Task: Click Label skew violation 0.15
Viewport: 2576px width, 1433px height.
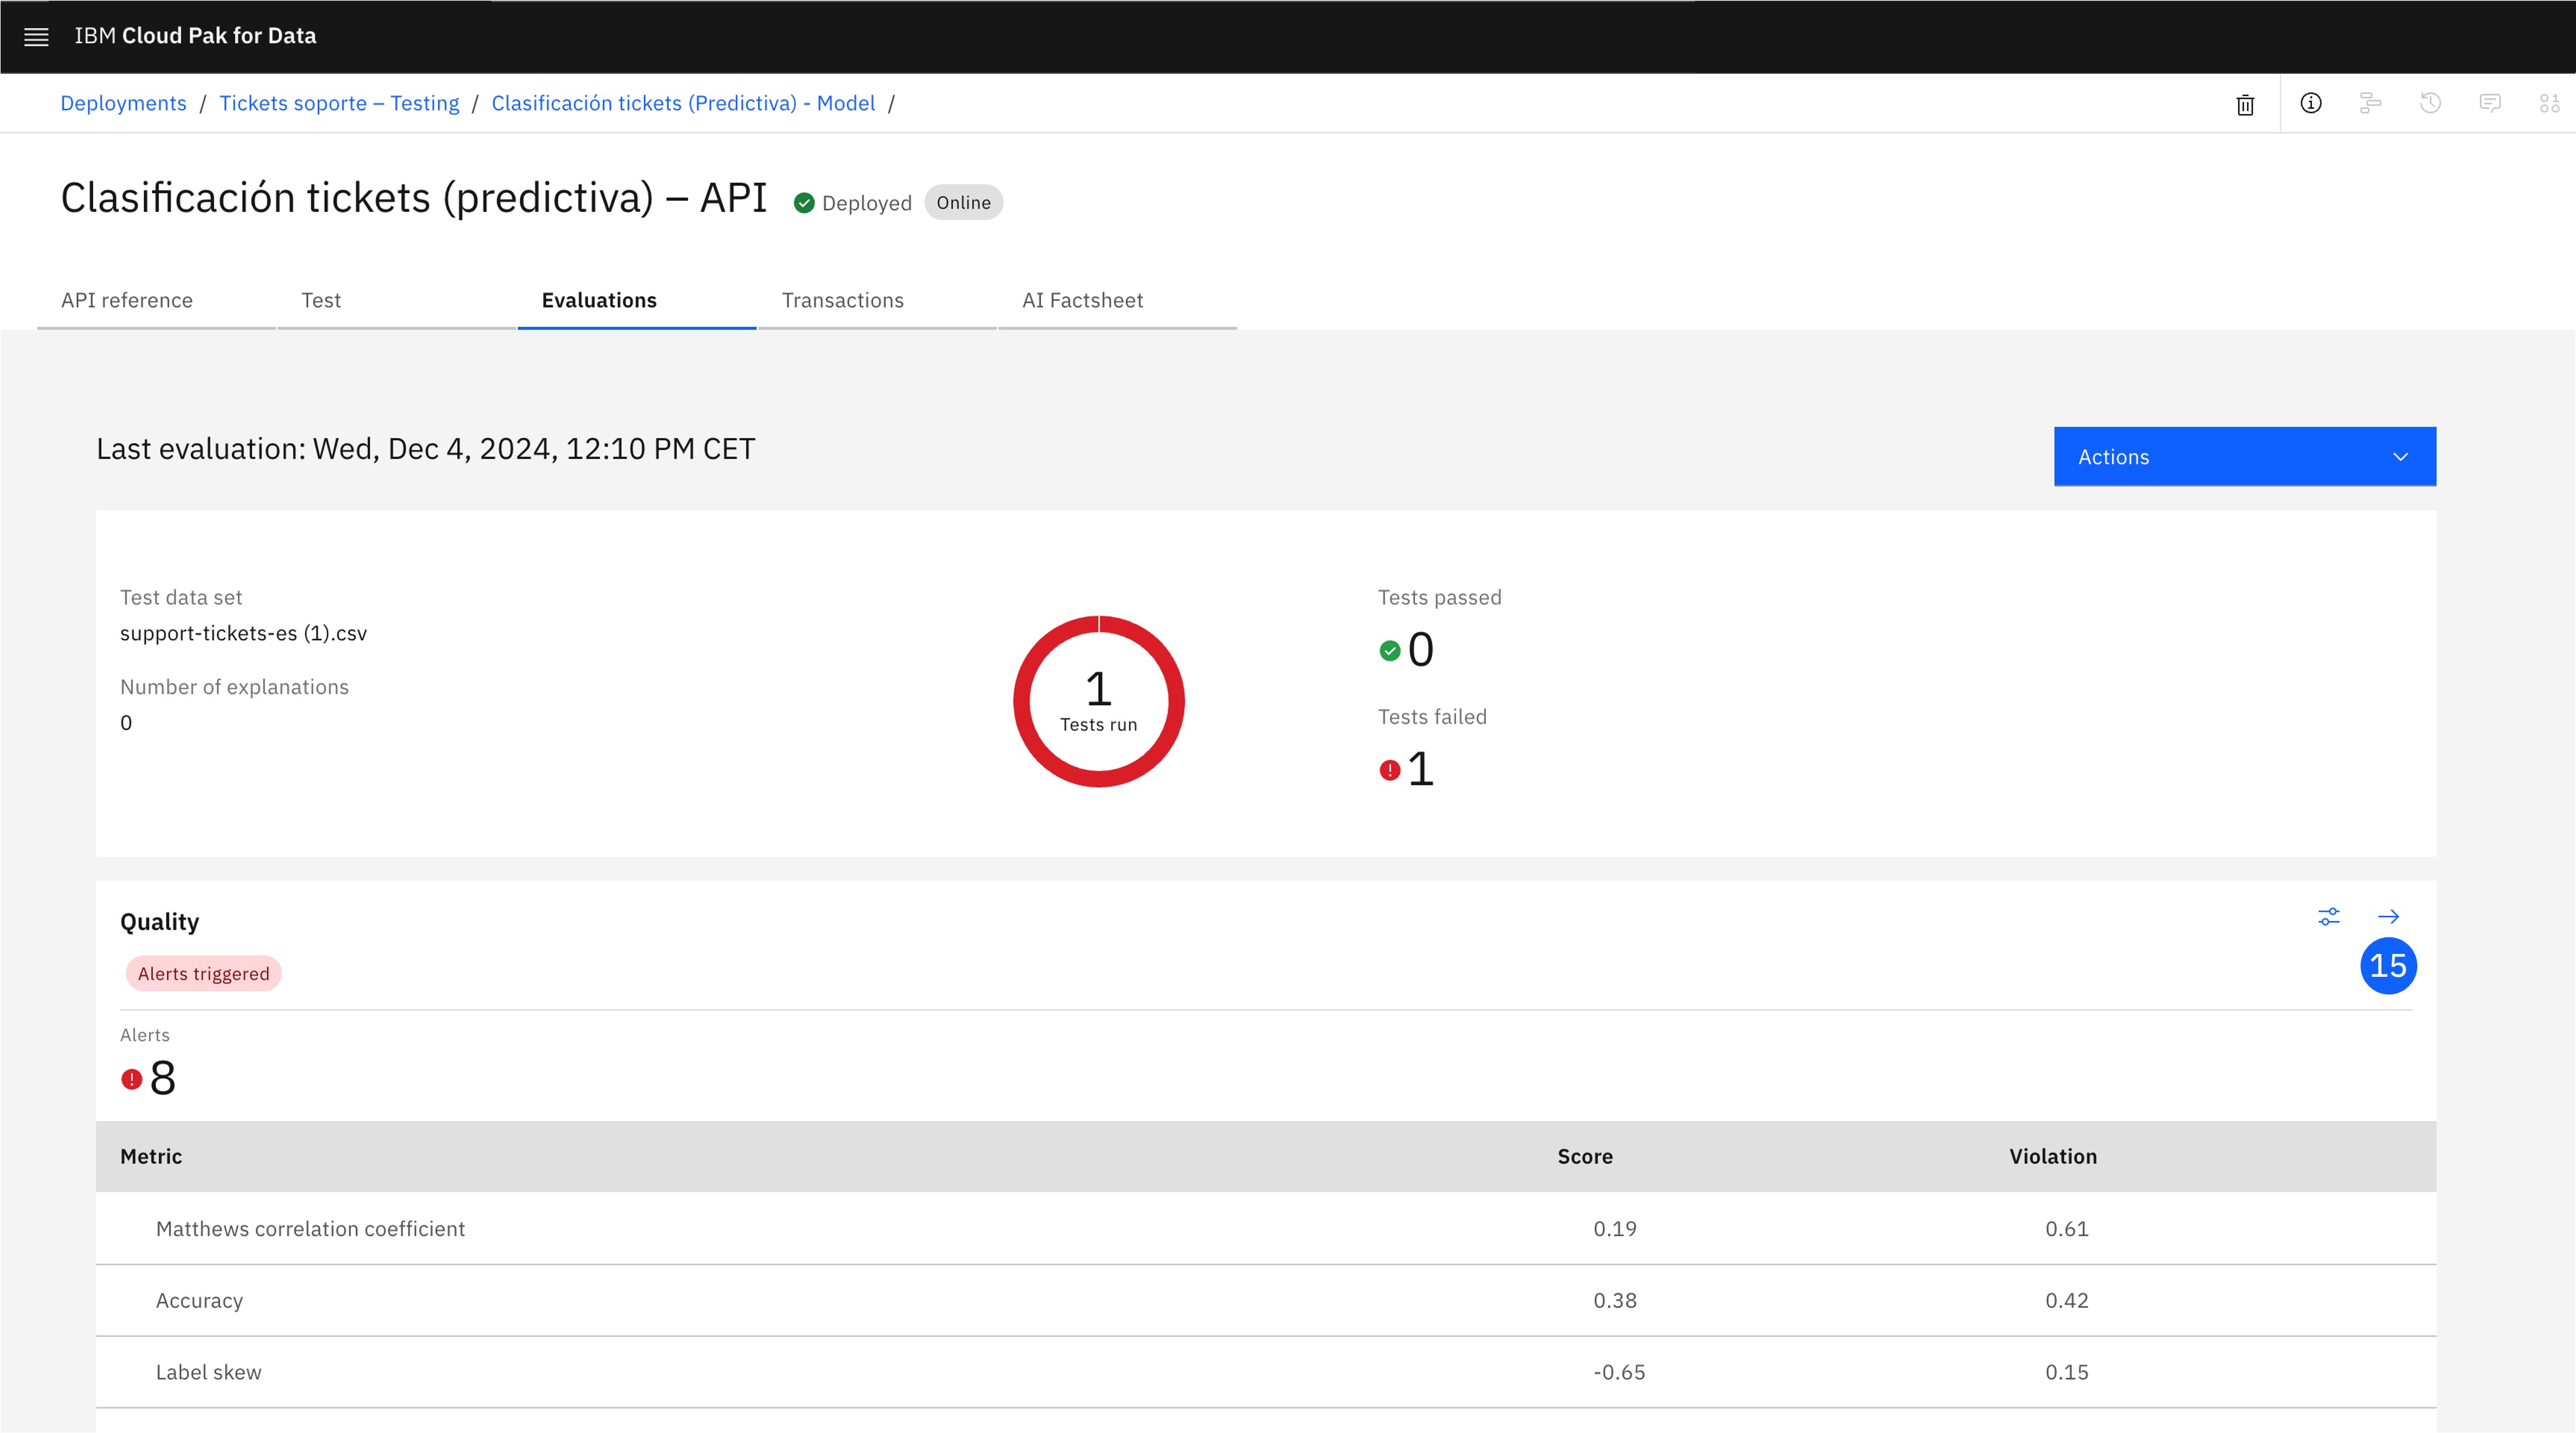Action: (2066, 1373)
